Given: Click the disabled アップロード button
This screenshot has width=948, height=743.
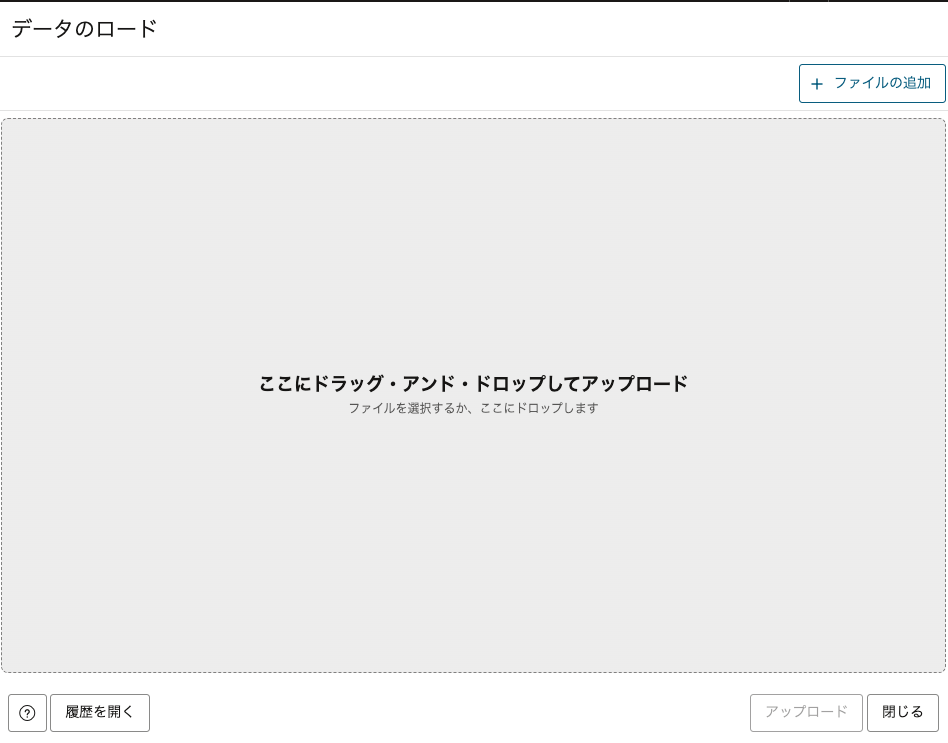Looking at the screenshot, I should tap(806, 712).
